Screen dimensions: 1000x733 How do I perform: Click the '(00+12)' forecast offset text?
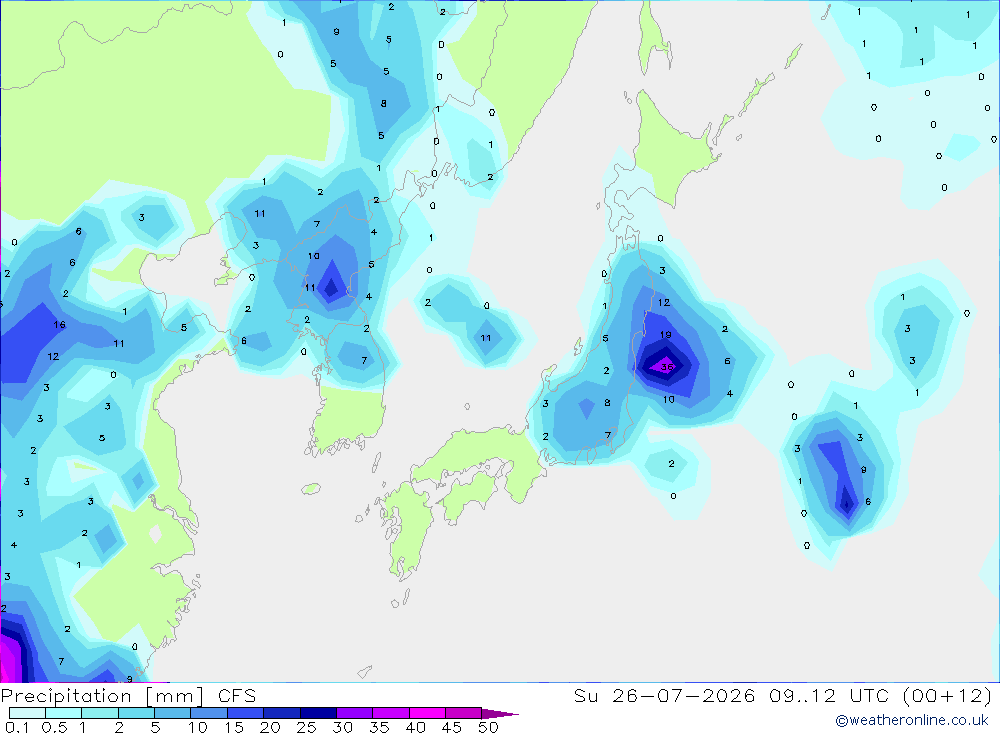pyautogui.click(x=947, y=695)
